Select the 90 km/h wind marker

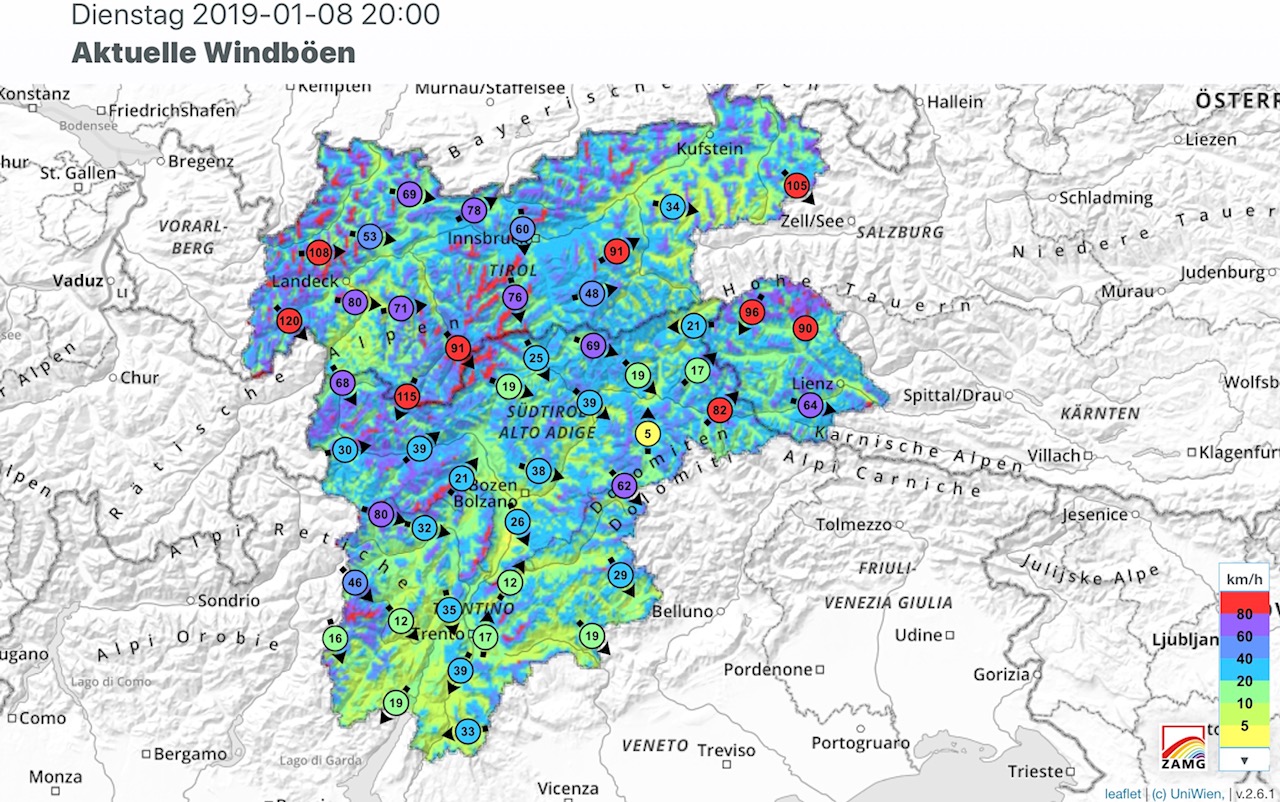(x=805, y=328)
